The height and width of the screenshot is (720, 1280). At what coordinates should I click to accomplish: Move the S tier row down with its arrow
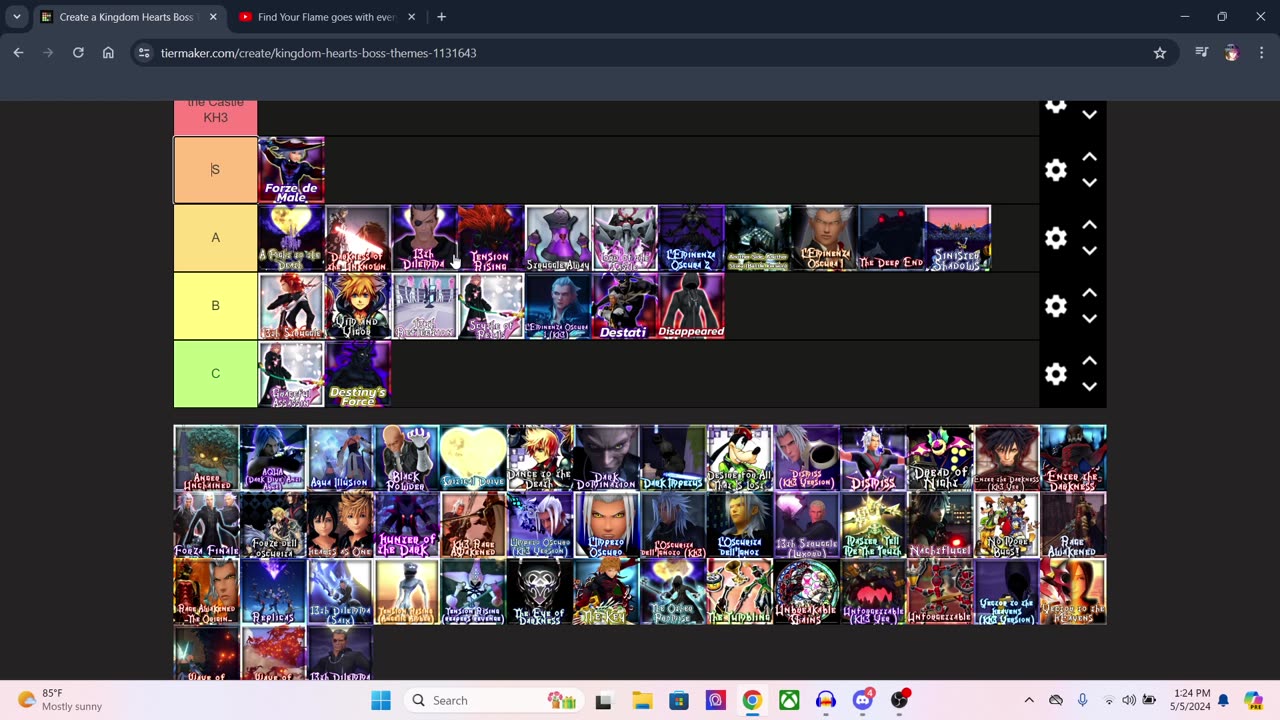1090,183
